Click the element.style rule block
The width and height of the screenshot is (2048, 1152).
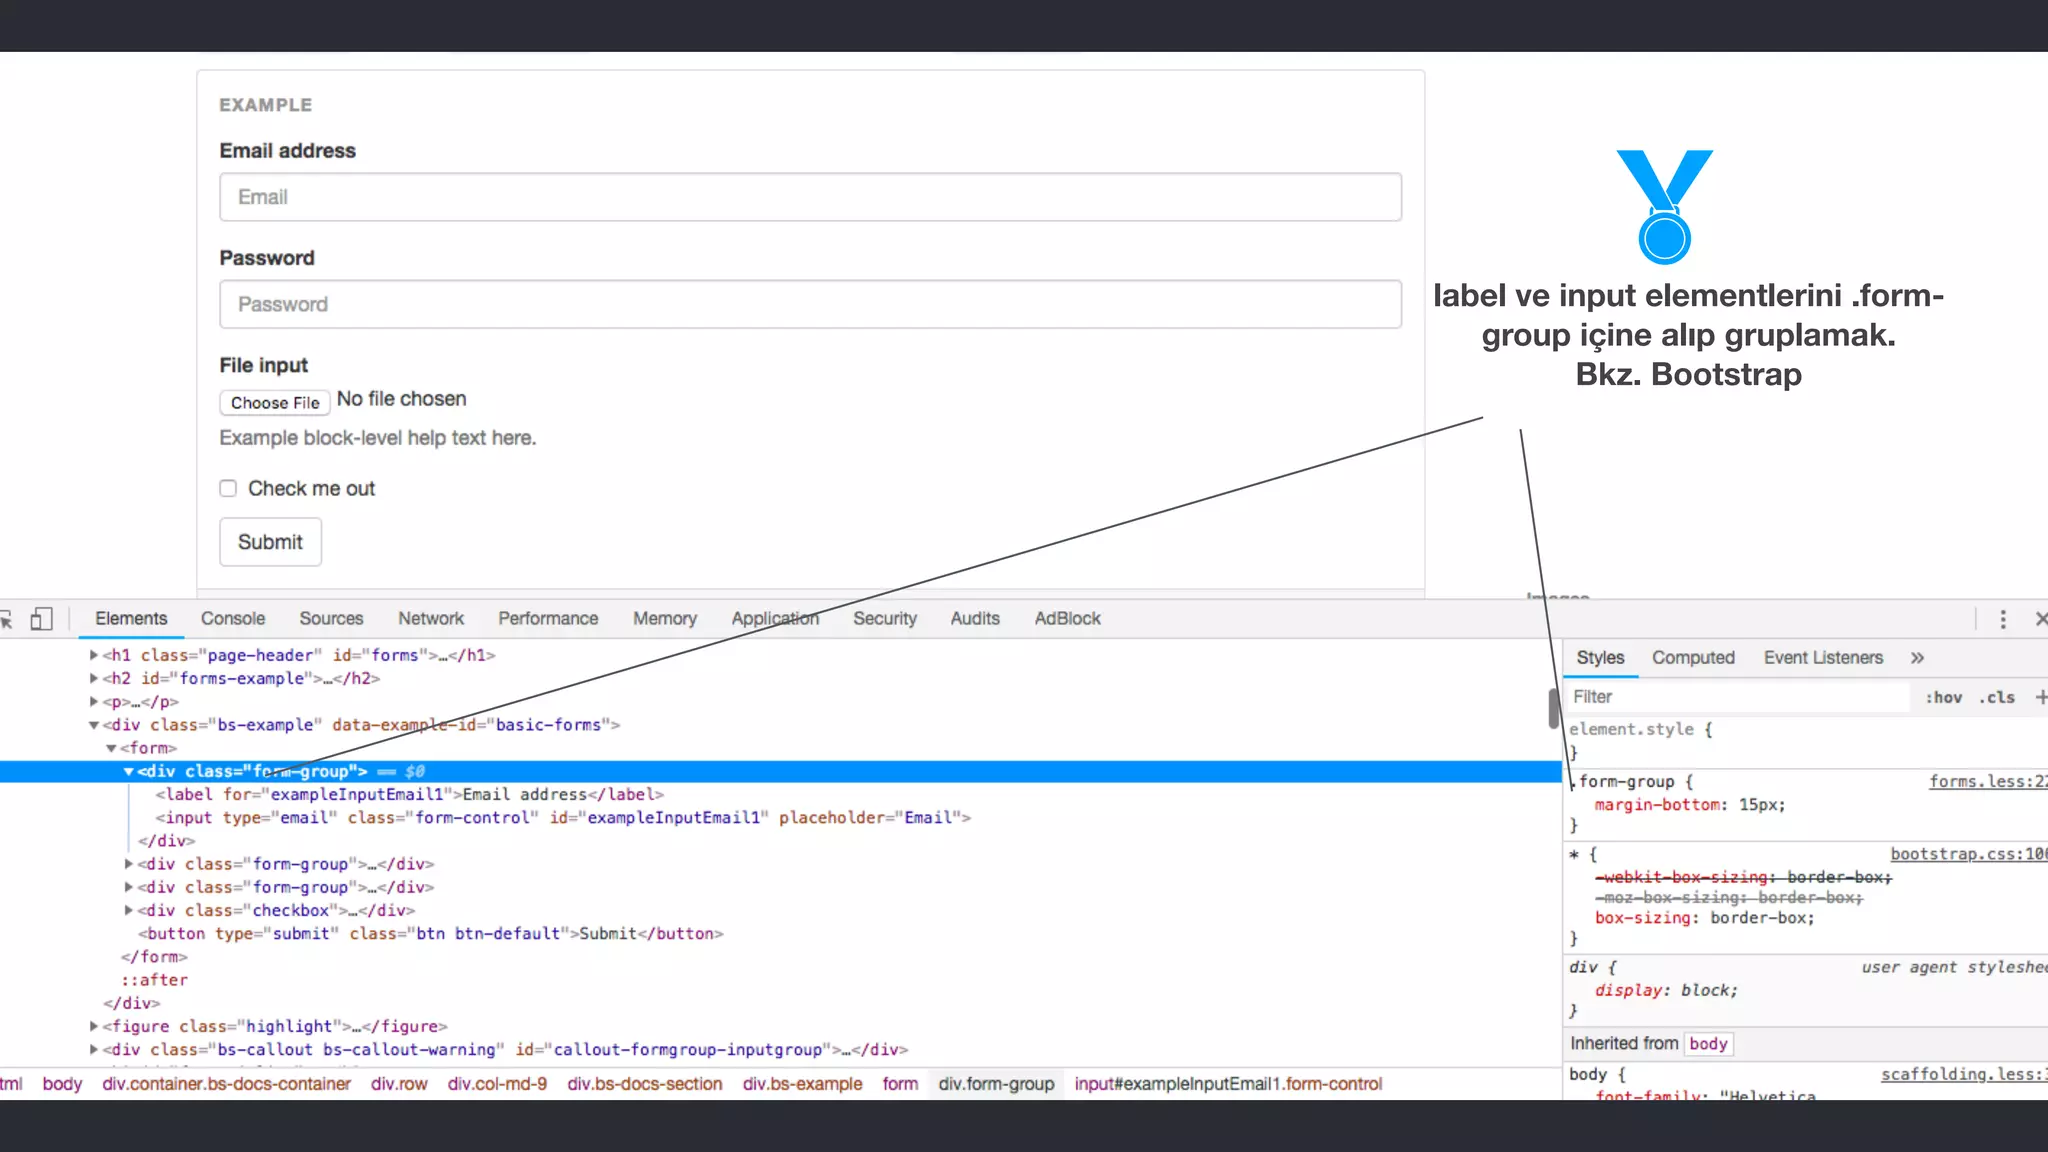coord(1641,740)
